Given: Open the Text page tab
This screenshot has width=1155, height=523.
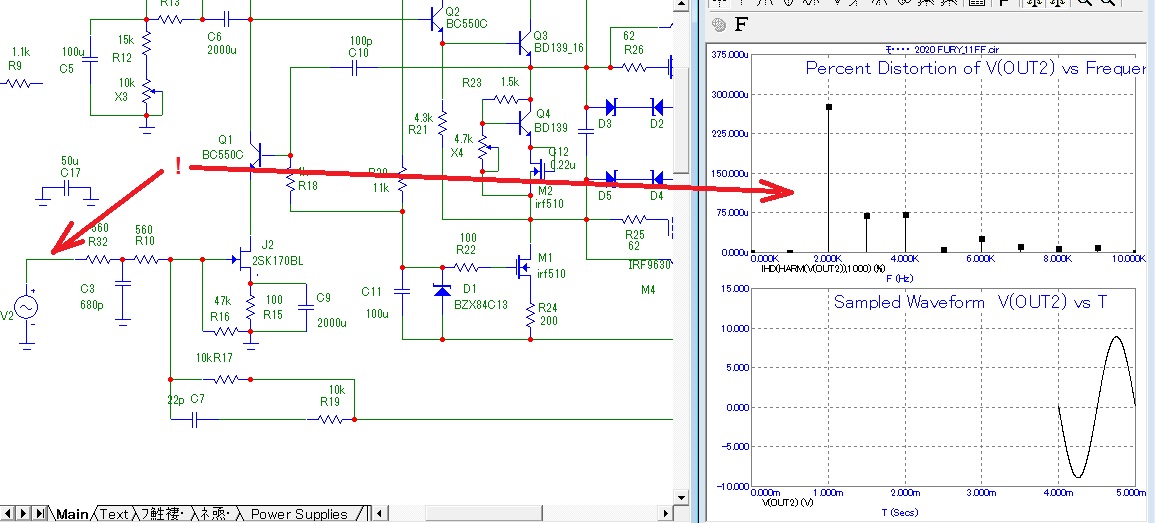Looking at the screenshot, I should [113, 514].
